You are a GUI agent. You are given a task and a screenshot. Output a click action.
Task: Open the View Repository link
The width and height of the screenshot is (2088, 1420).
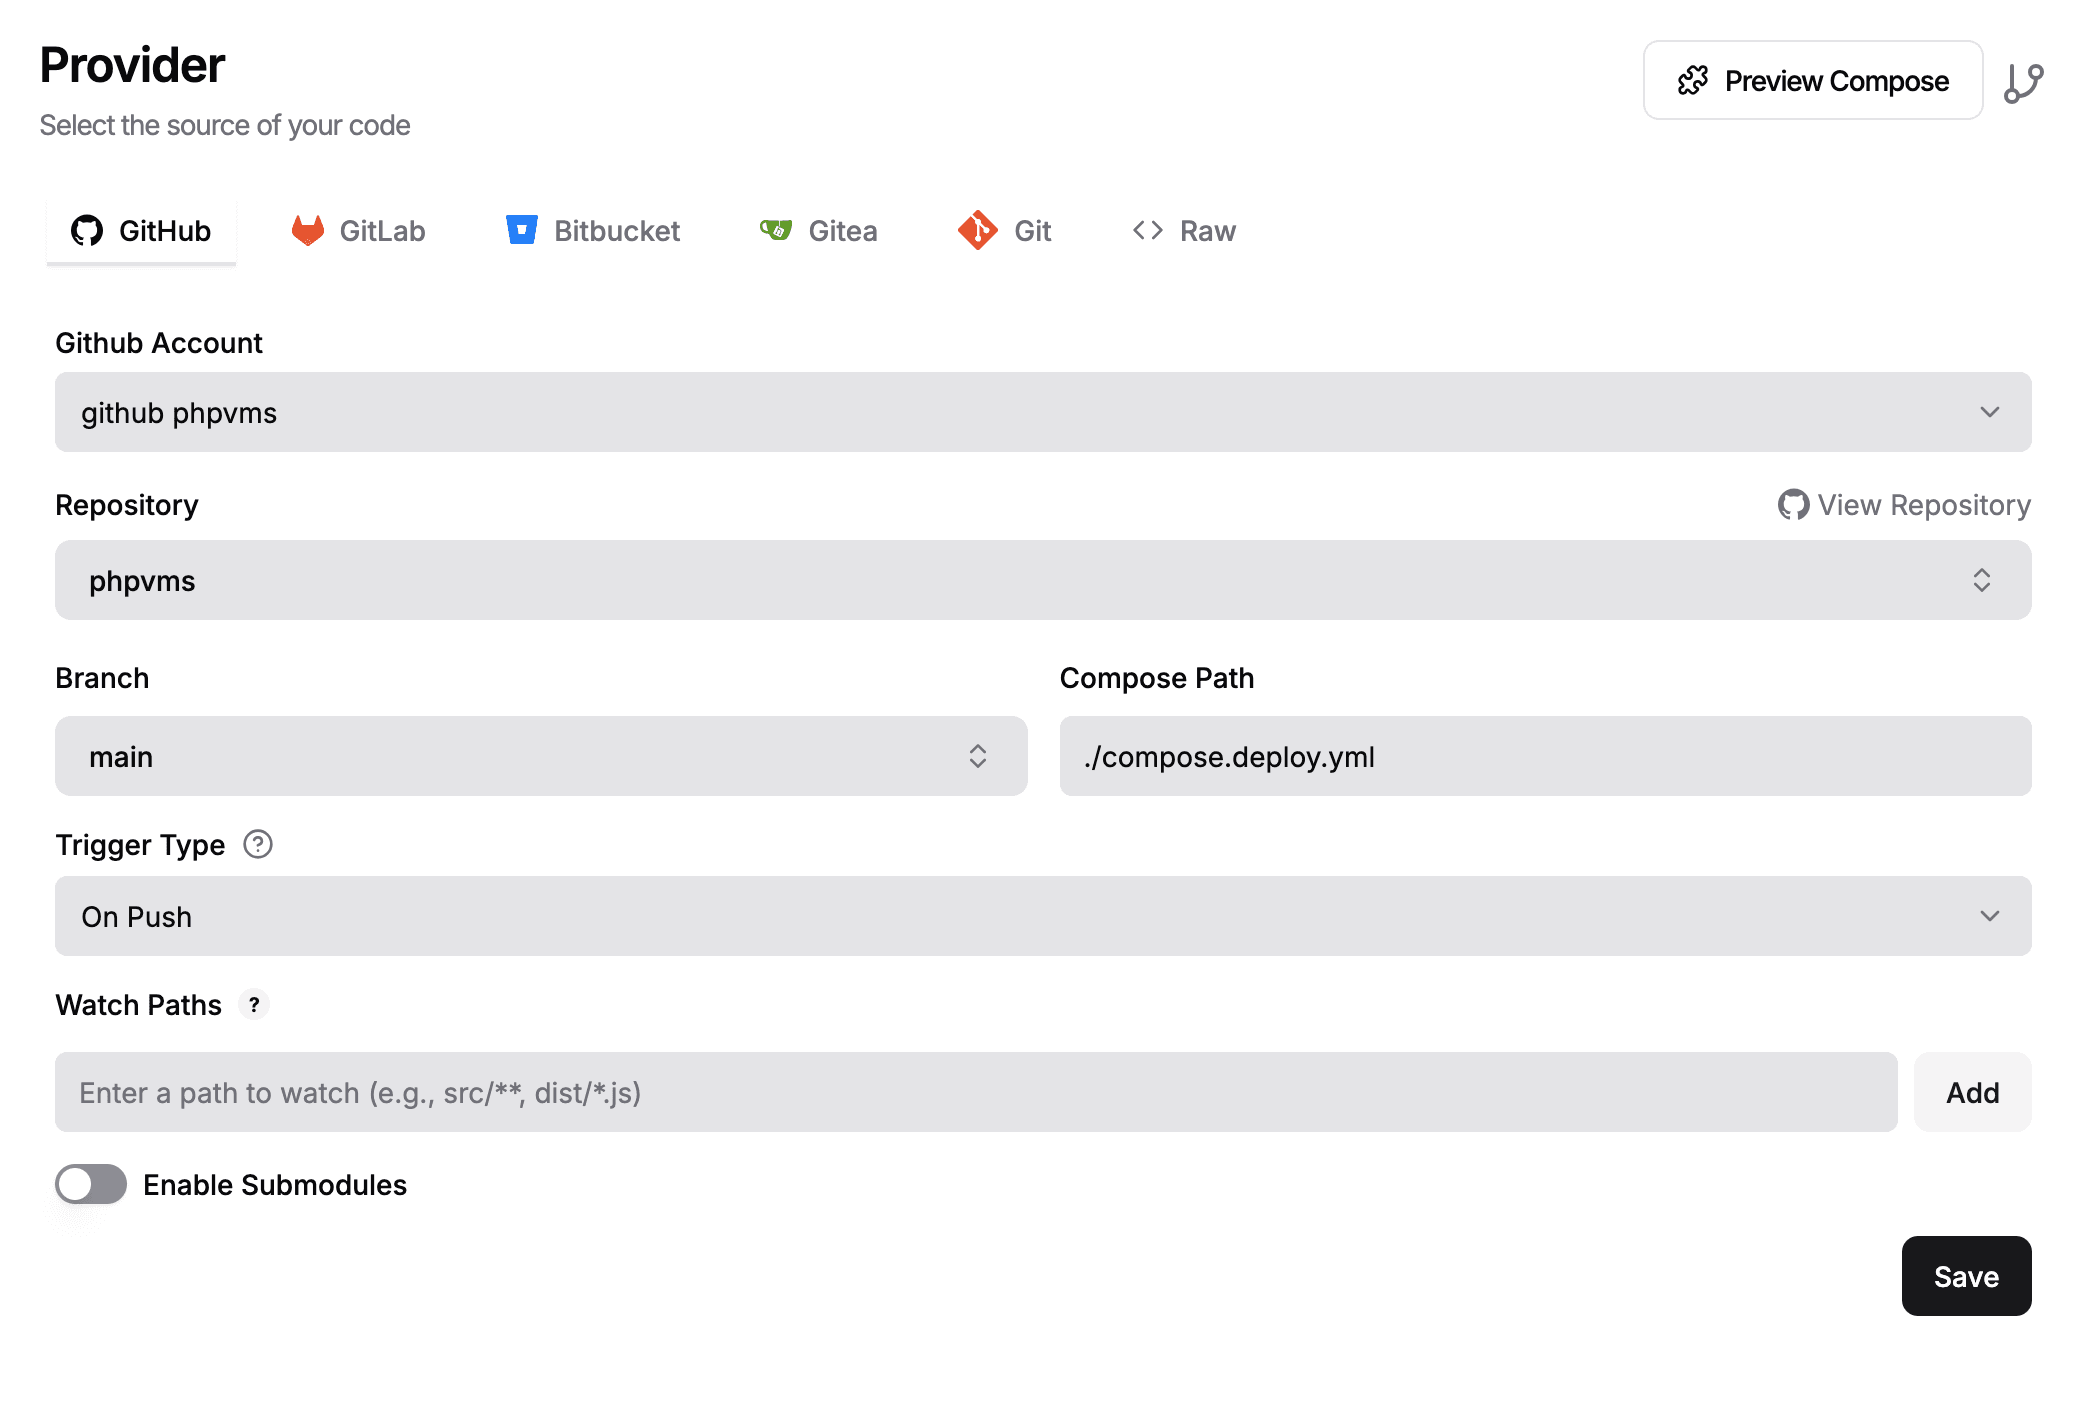point(1904,505)
